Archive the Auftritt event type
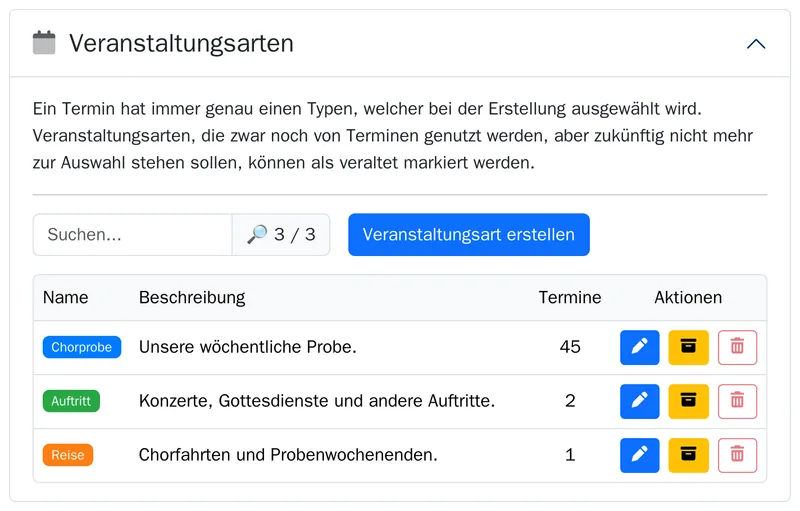 688,401
